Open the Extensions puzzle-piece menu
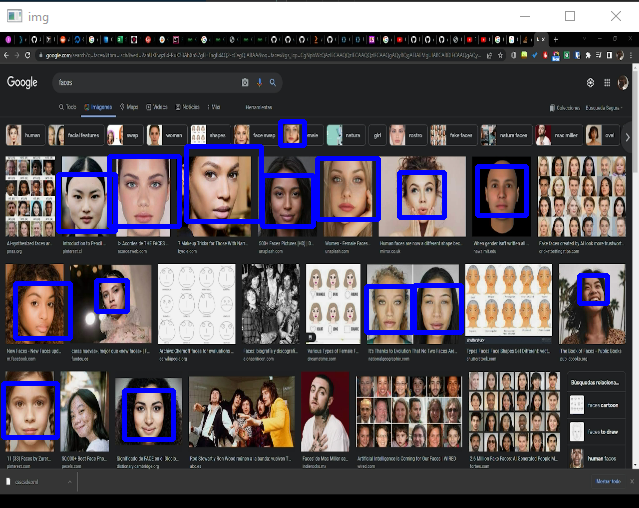Viewport: 639px width, 508px height. click(588, 55)
